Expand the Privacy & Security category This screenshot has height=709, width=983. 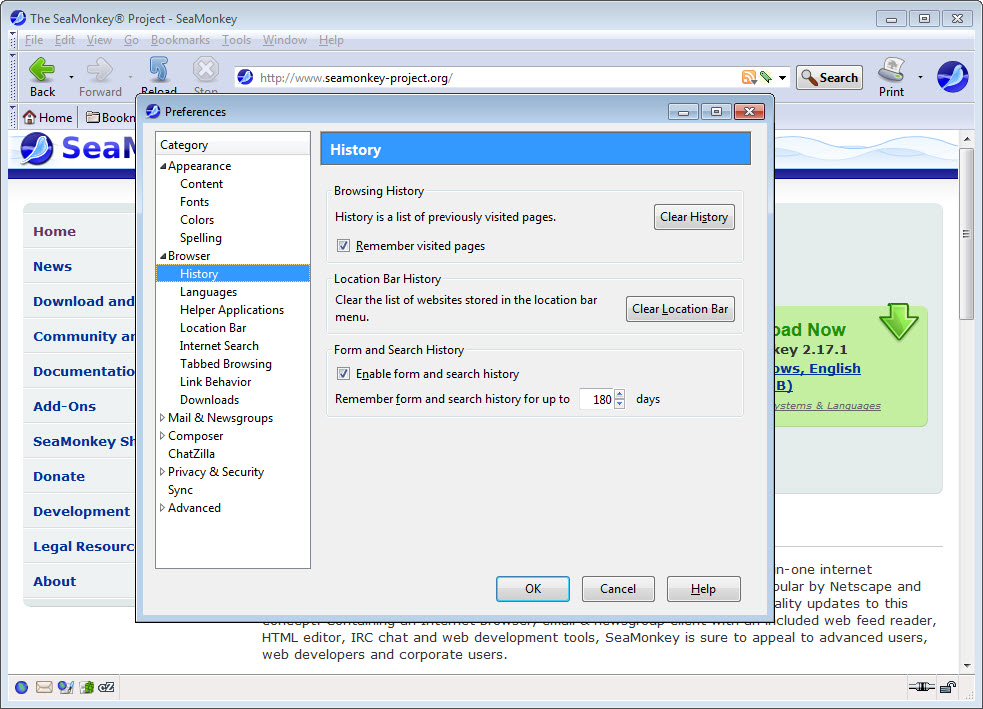162,471
